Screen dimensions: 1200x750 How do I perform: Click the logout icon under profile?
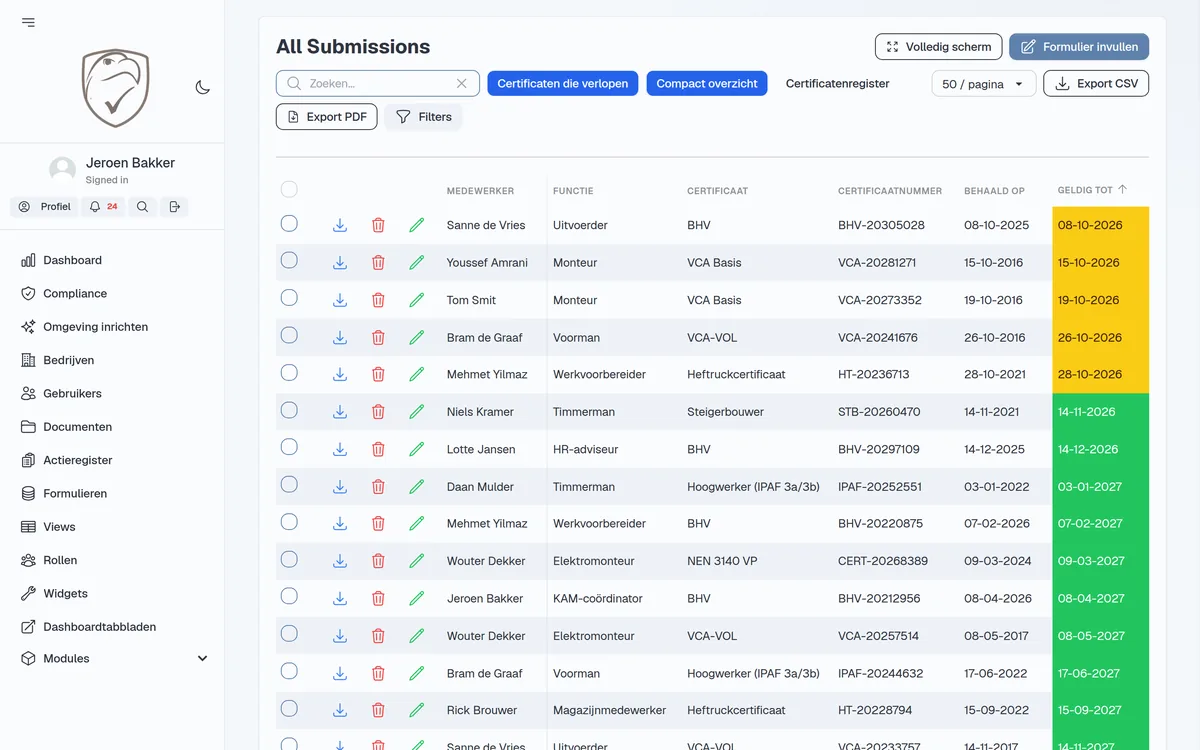tap(174, 207)
